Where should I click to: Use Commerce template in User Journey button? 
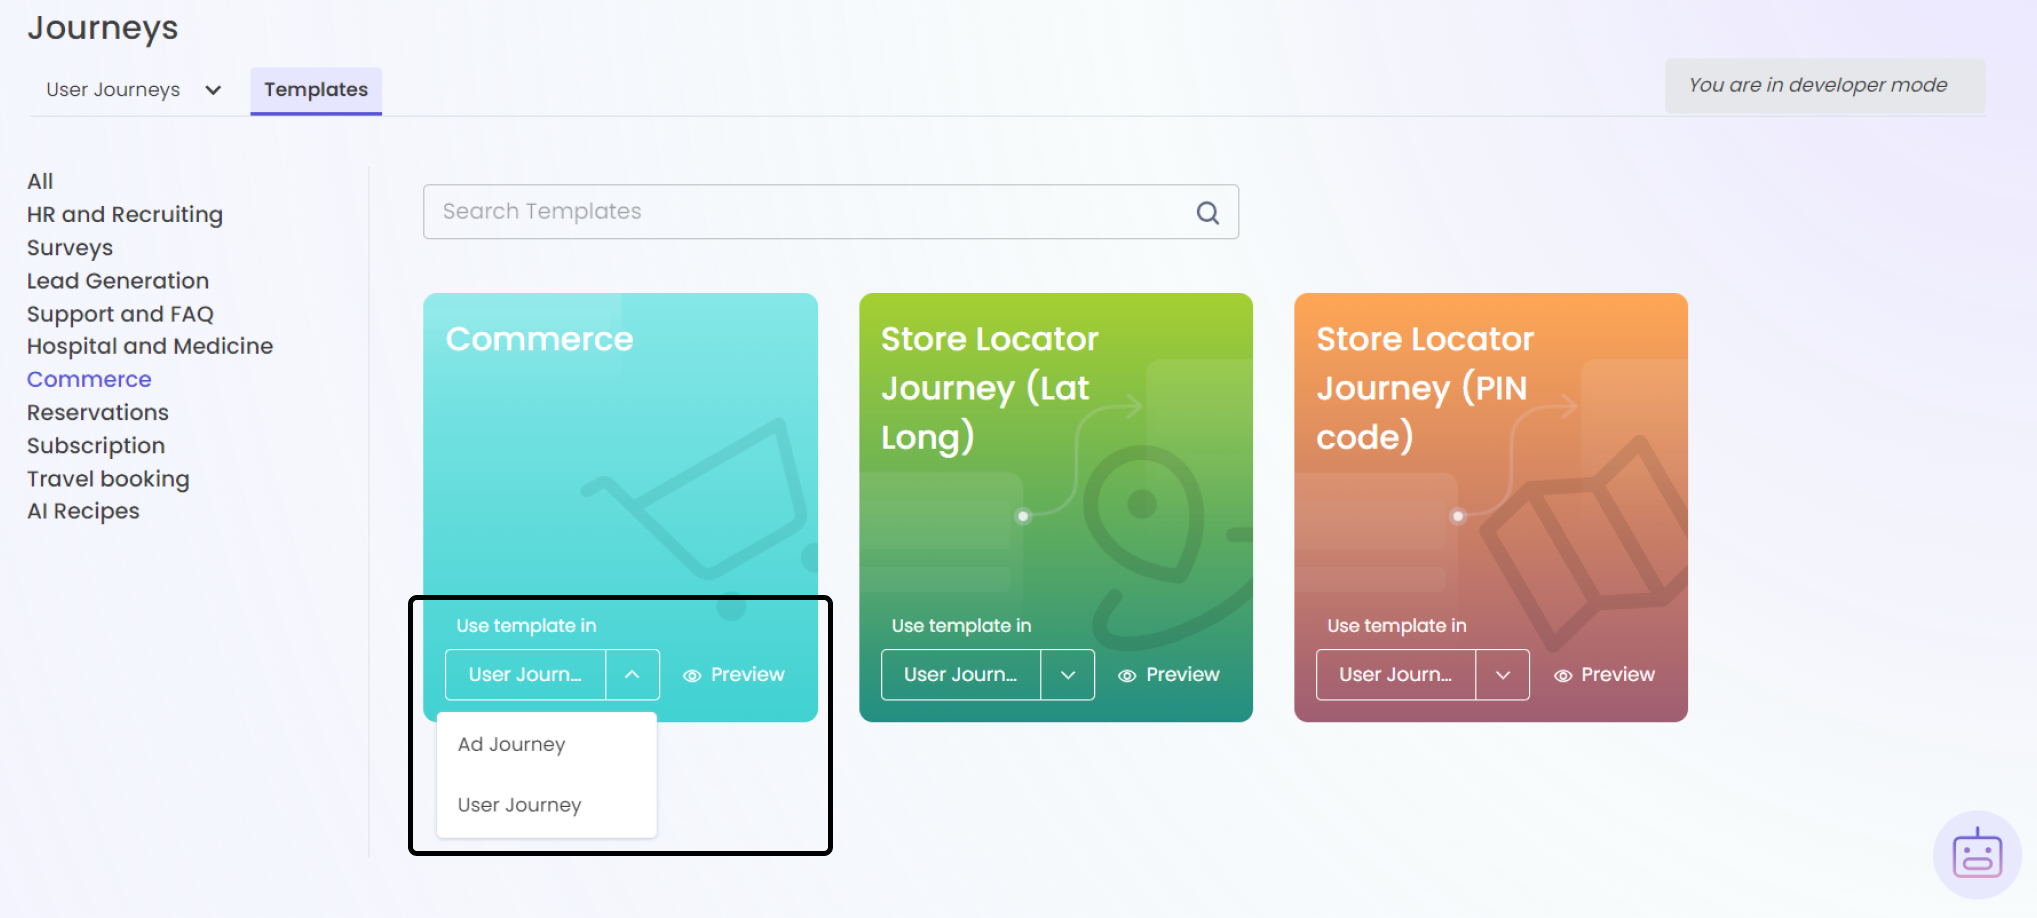pos(525,675)
